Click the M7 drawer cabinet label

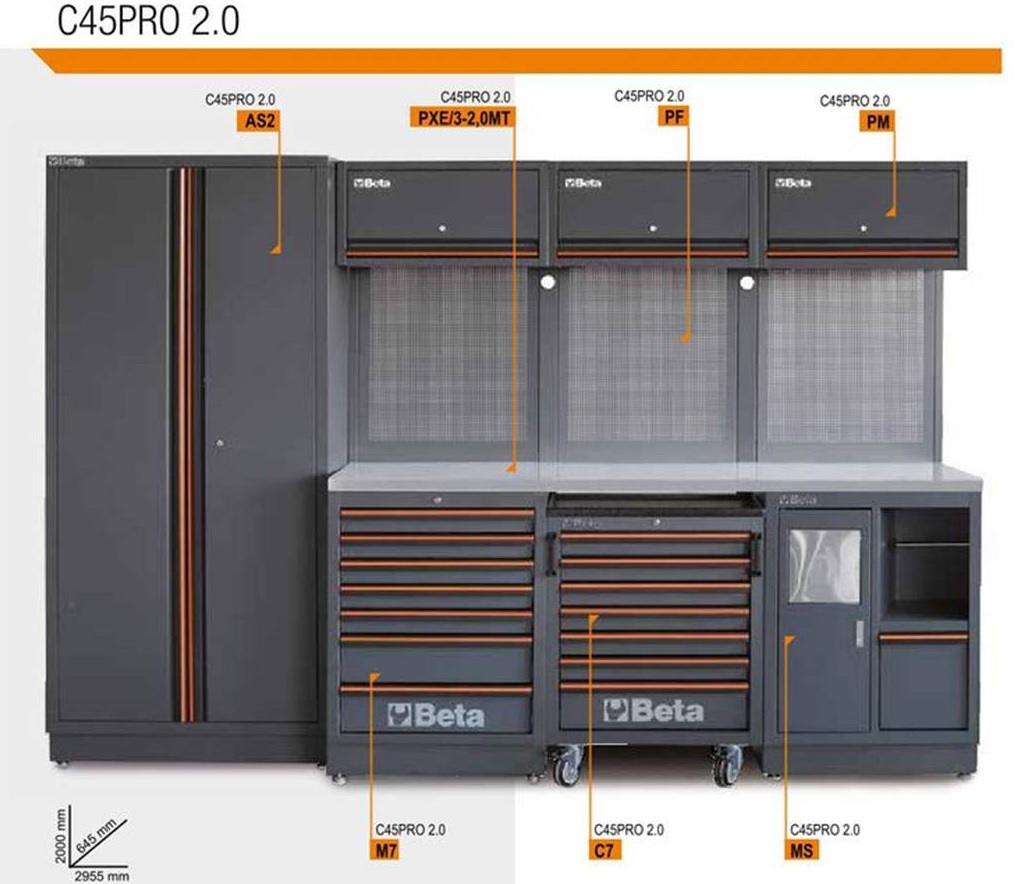tap(386, 851)
